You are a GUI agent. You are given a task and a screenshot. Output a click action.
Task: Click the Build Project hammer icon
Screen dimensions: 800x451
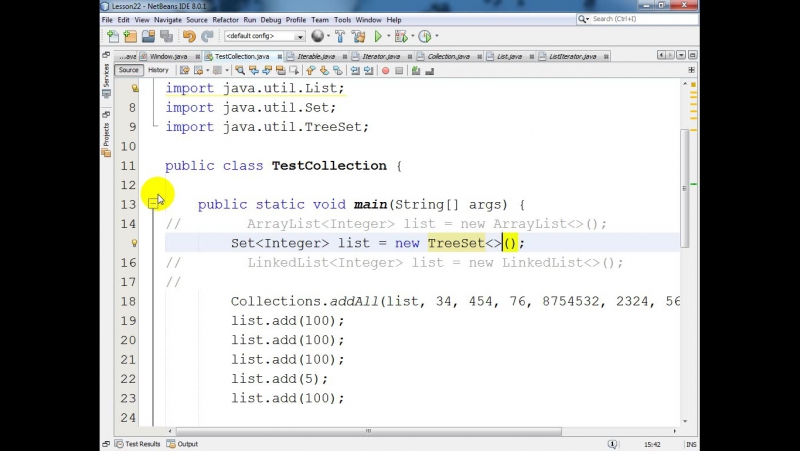coord(340,36)
